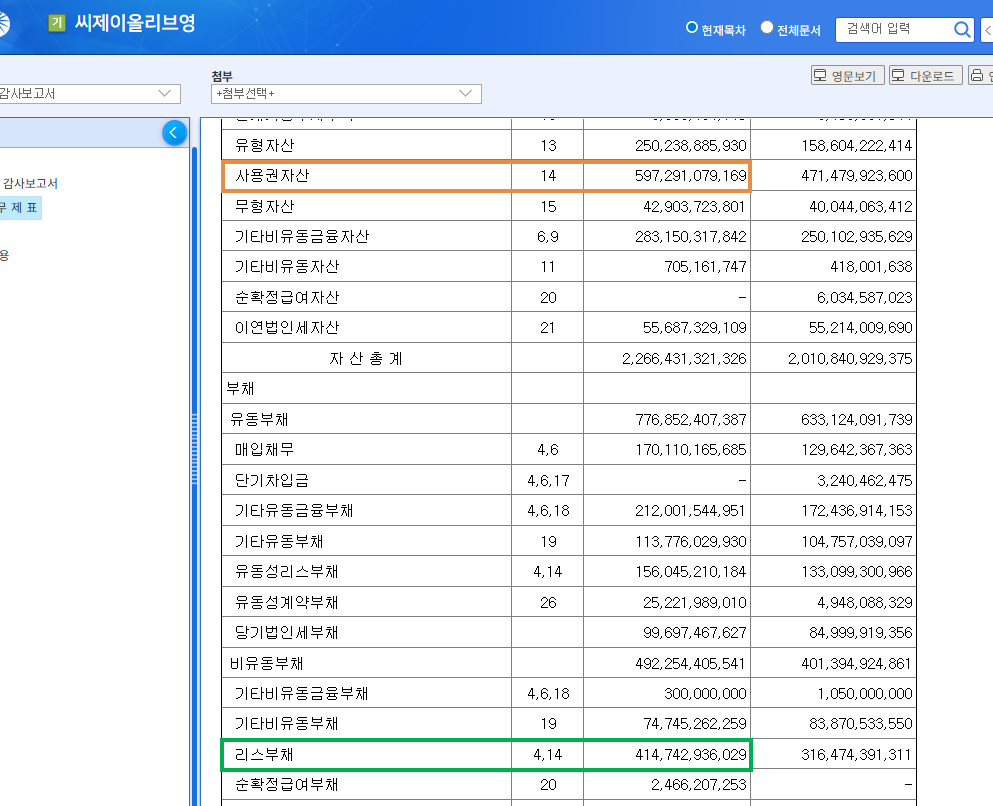Screen dimensions: 993x806
Task: Click the value 316,474,391,311
Action: point(856,755)
